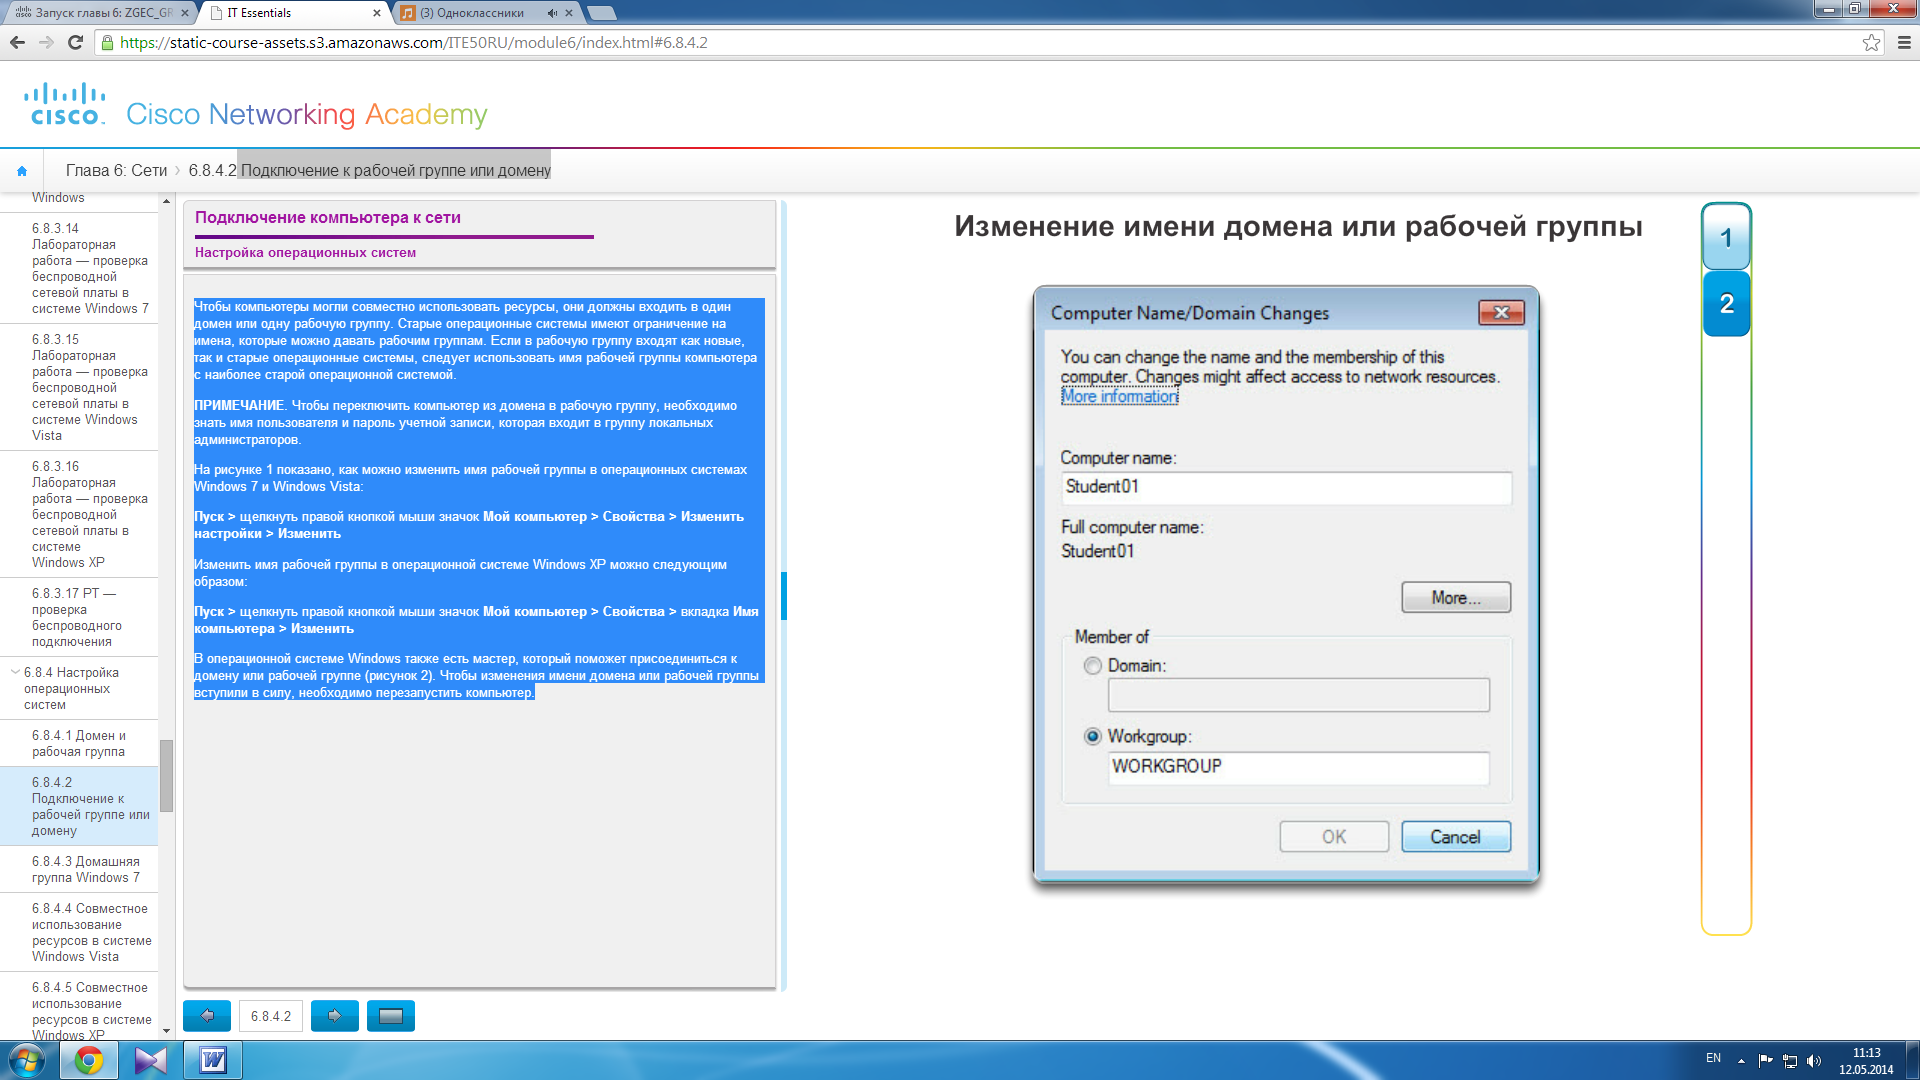The image size is (1920, 1080).
Task: Click the Cisco logo
Action: pos(65,105)
